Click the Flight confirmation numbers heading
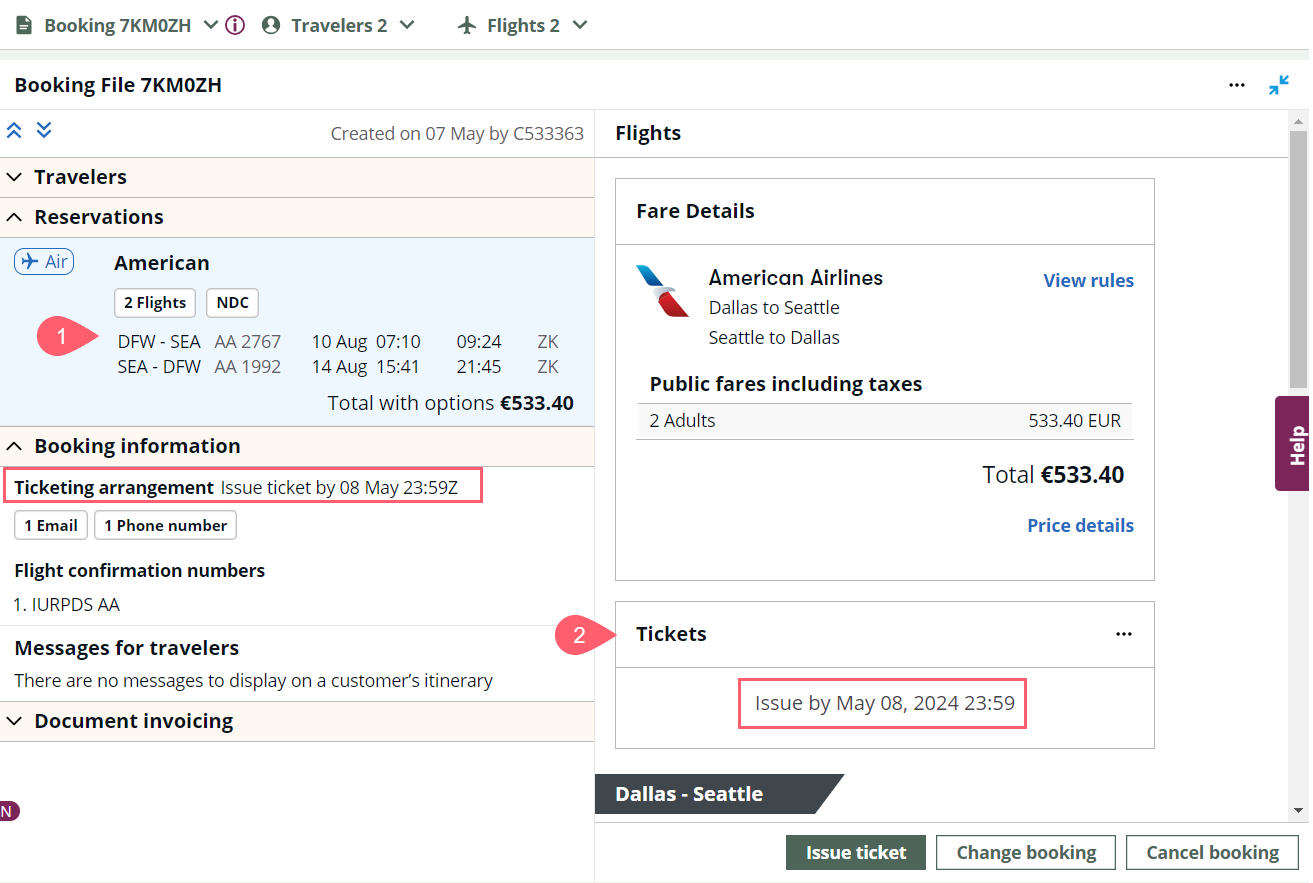 pyautogui.click(x=140, y=571)
